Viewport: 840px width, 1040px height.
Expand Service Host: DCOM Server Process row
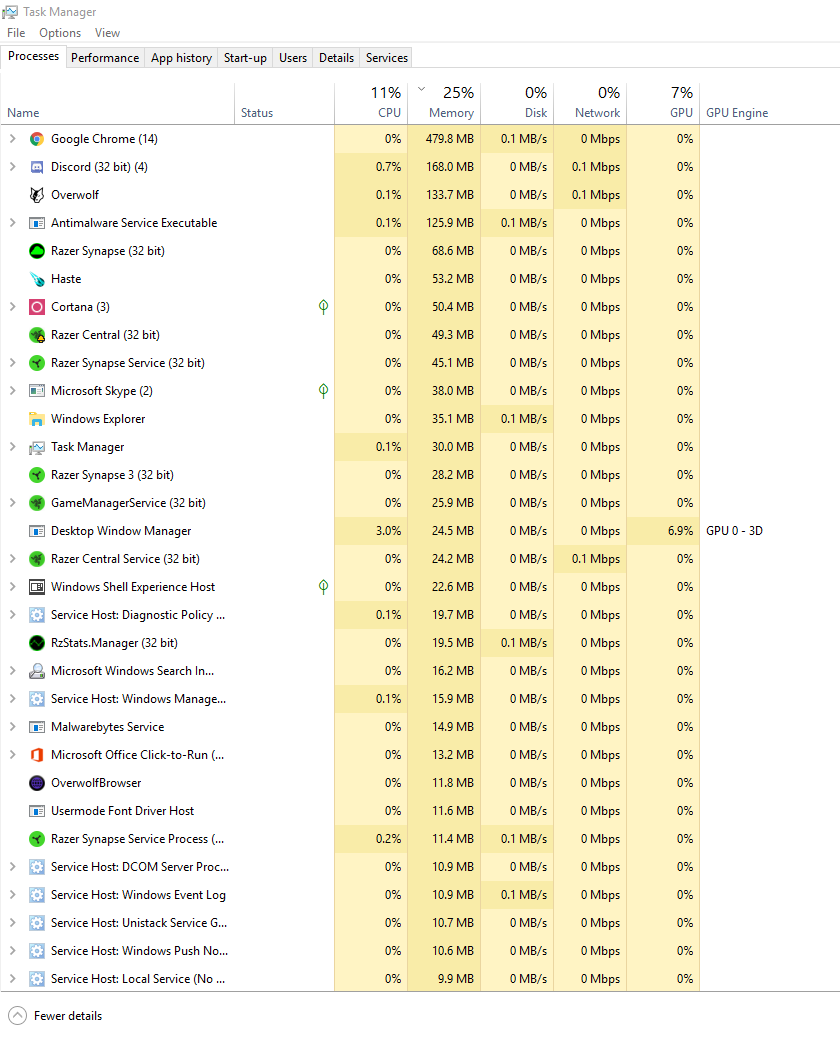[x=13, y=867]
